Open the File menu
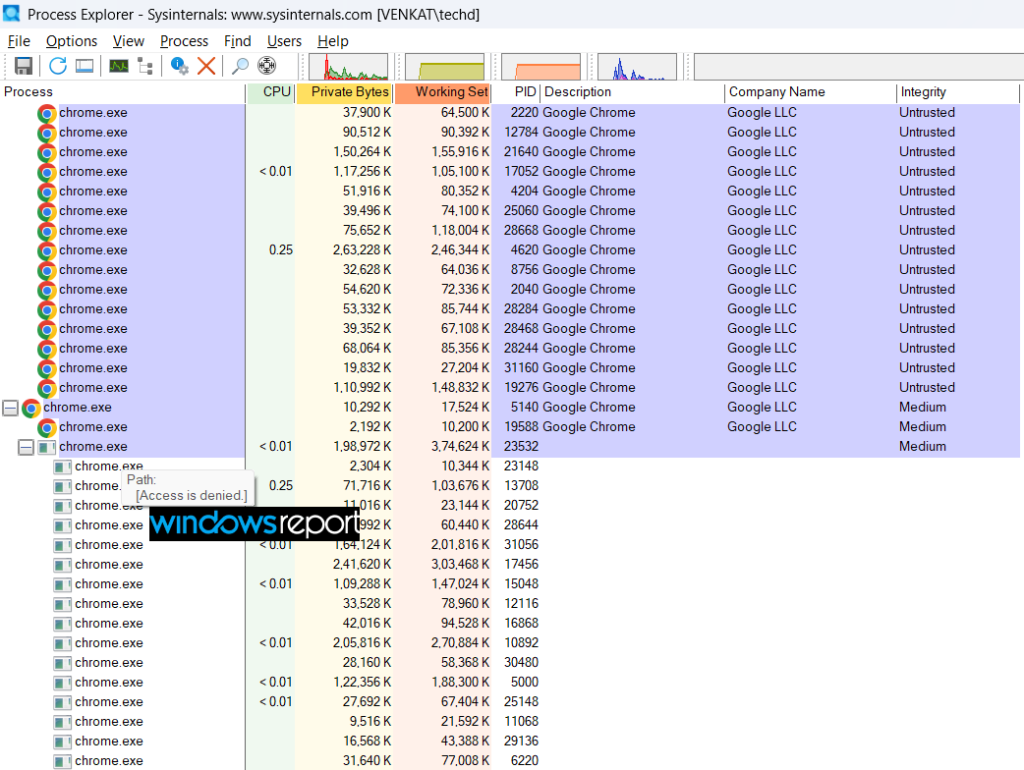The height and width of the screenshot is (770, 1024). 19,41
